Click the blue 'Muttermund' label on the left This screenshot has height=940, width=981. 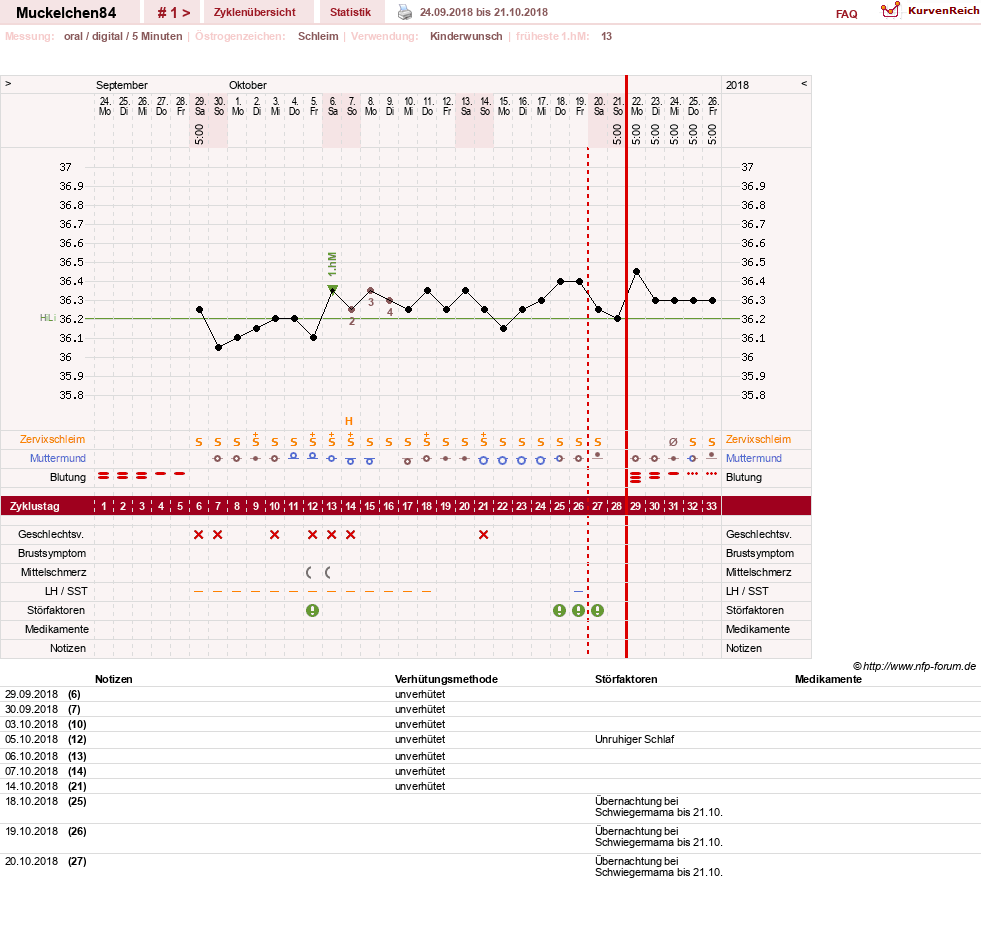[x=58, y=458]
